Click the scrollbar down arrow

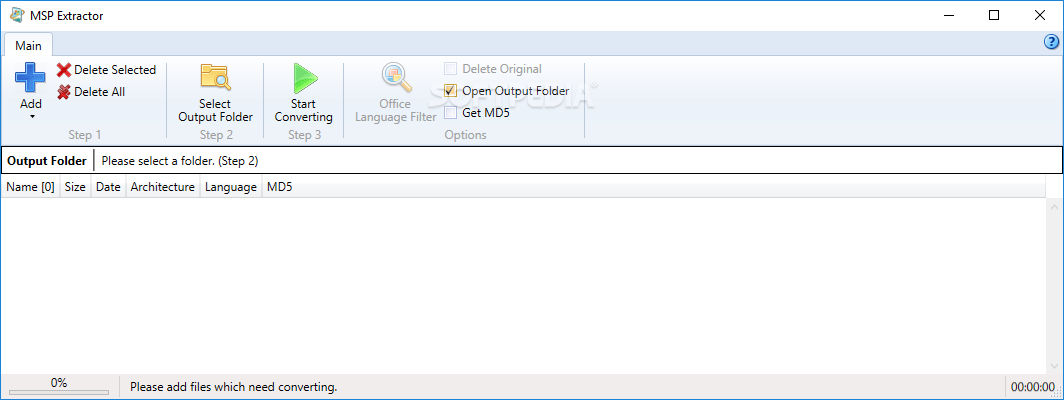pos(1054,366)
